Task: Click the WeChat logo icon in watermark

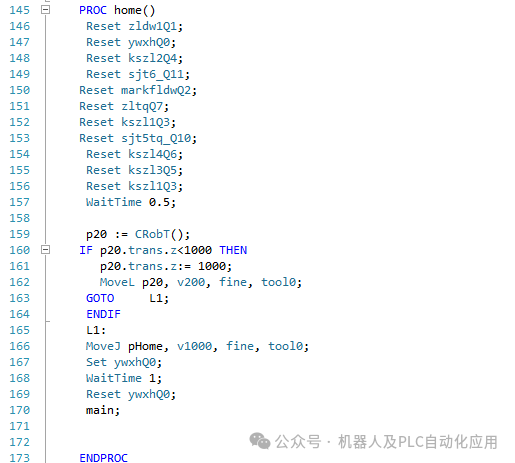Action: [260, 441]
